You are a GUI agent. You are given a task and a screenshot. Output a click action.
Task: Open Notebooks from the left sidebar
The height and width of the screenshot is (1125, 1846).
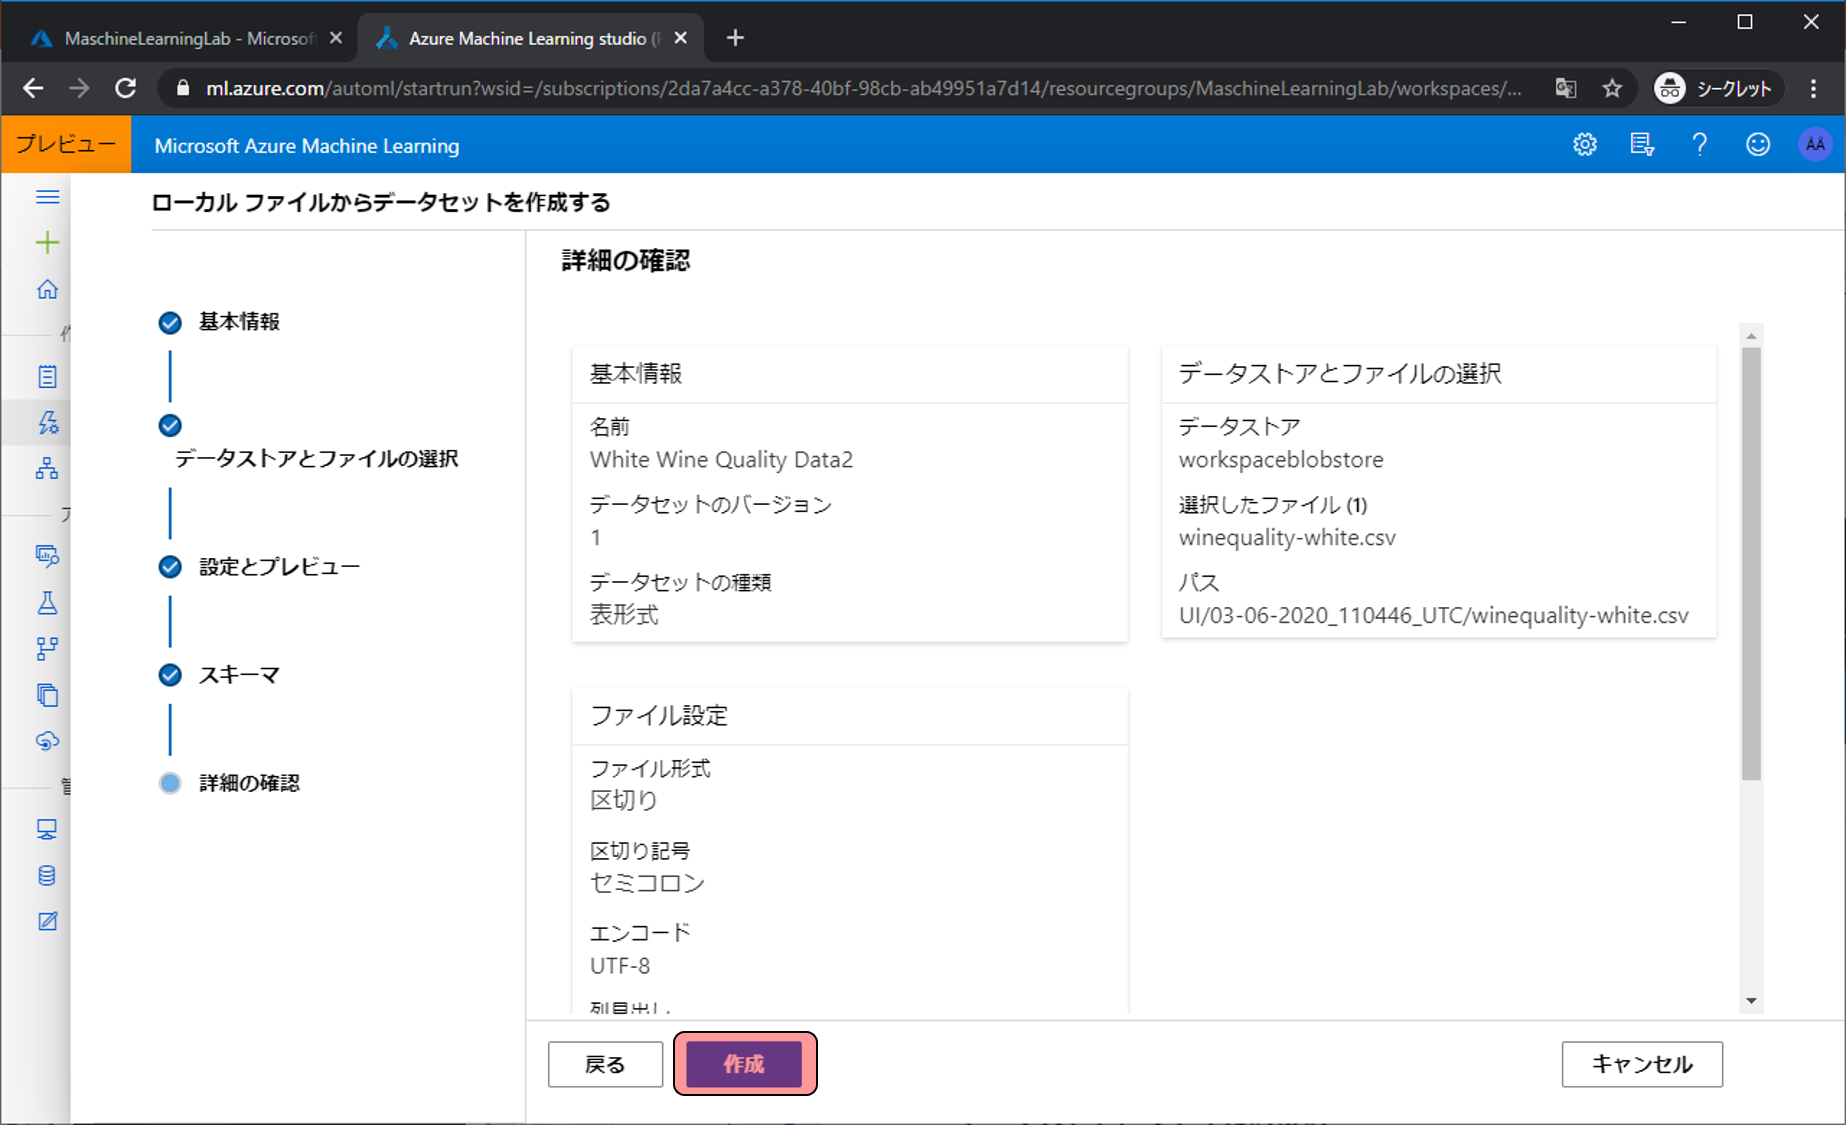tap(47, 377)
